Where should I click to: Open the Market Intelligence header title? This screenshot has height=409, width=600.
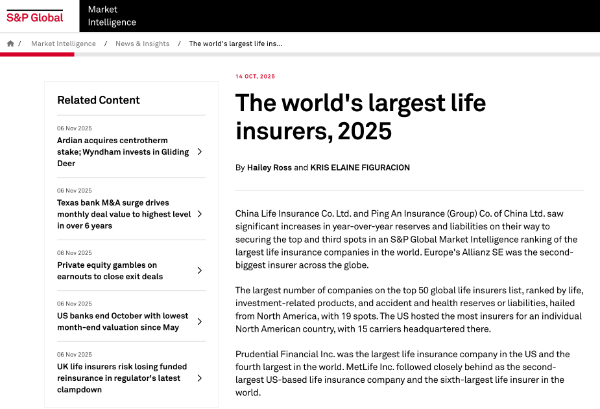point(112,16)
